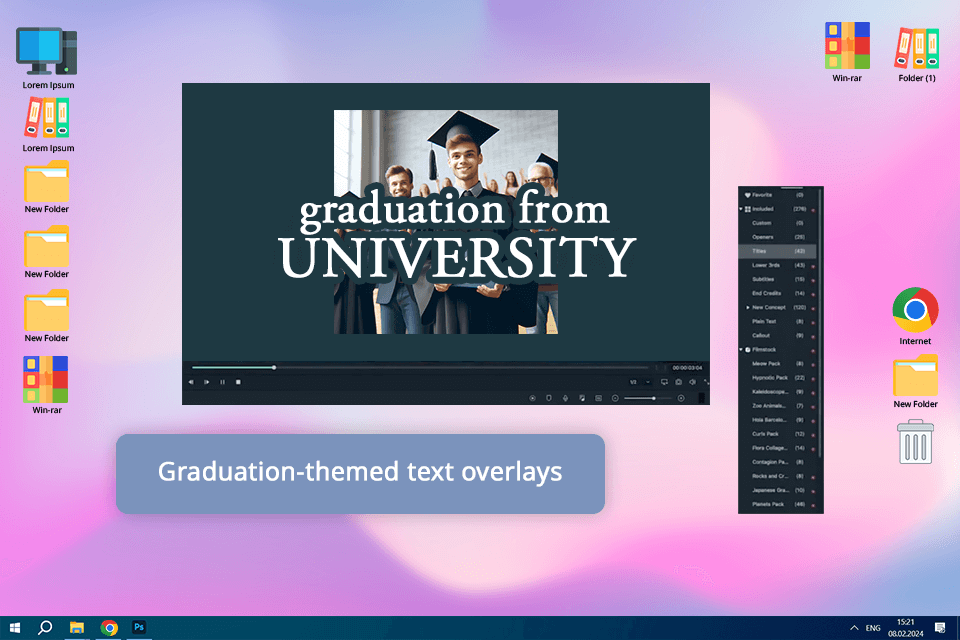Screen dimensions: 960x640
Task: Open the Curls Pack
Action: point(778,434)
